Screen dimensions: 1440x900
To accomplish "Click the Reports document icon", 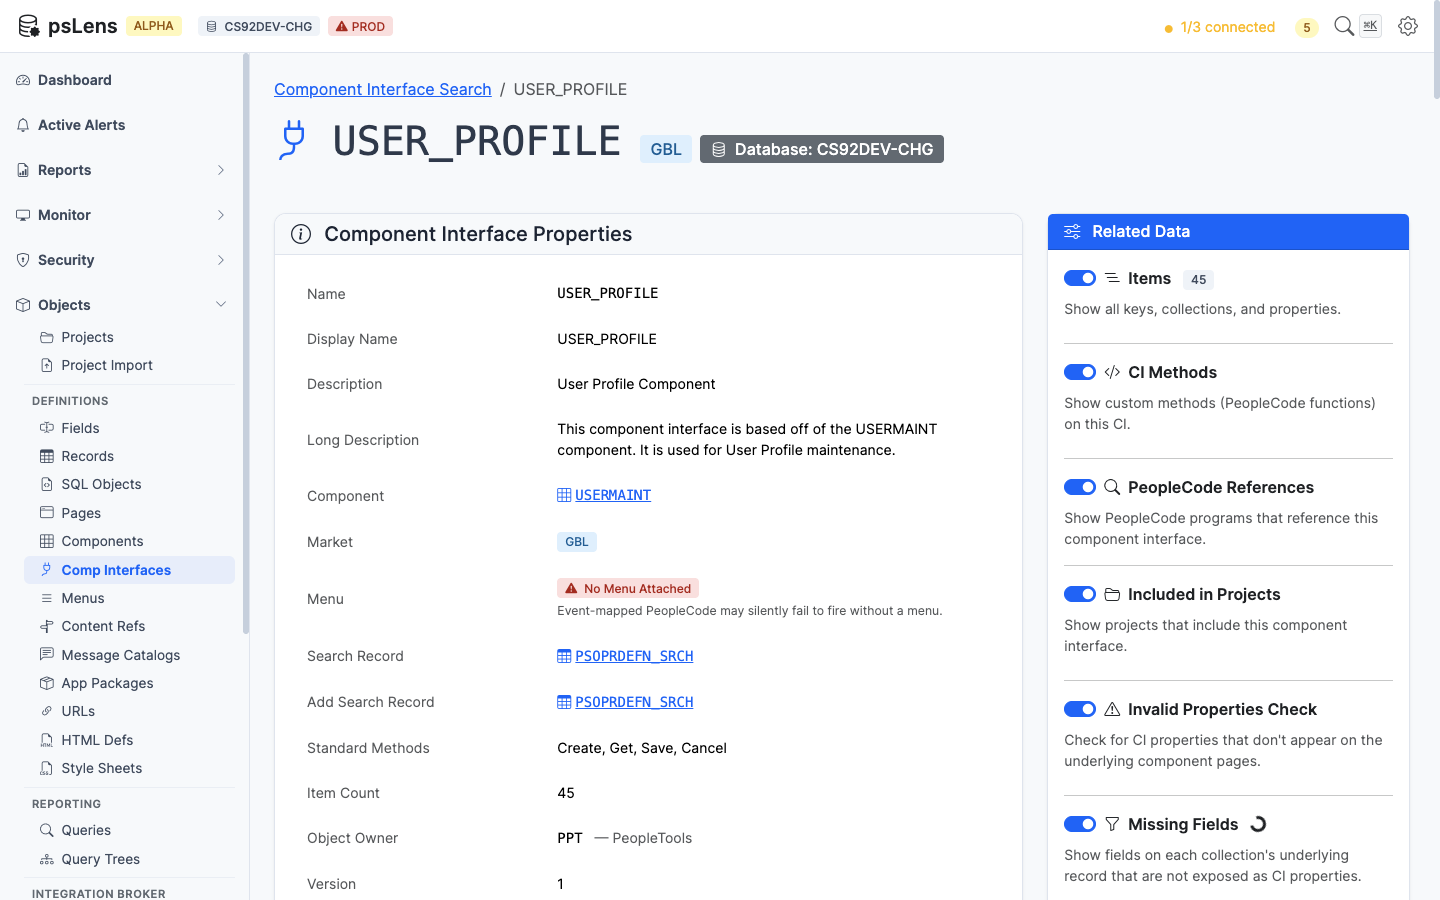I will tap(23, 170).
